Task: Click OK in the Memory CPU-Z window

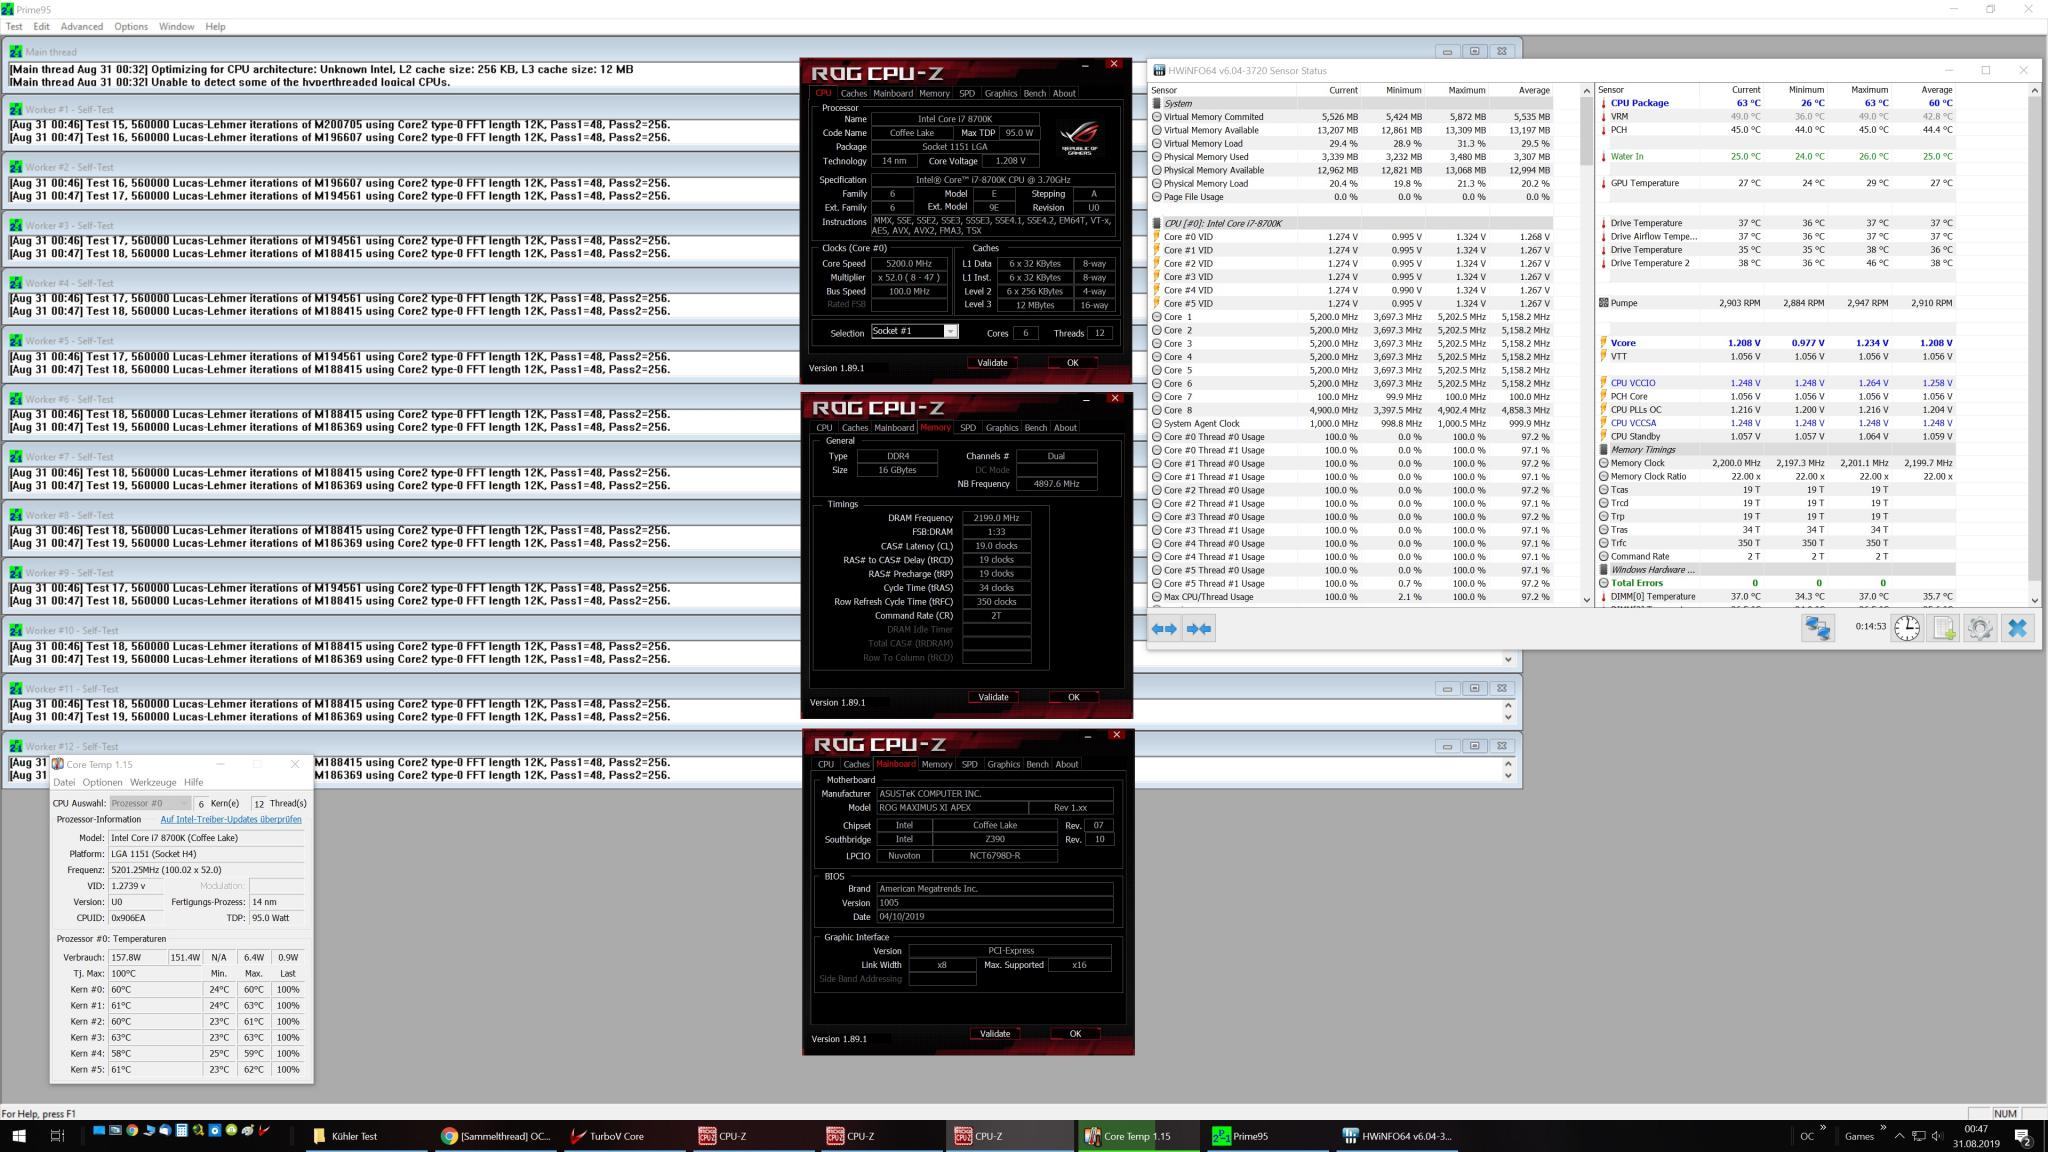Action: click(x=1073, y=697)
